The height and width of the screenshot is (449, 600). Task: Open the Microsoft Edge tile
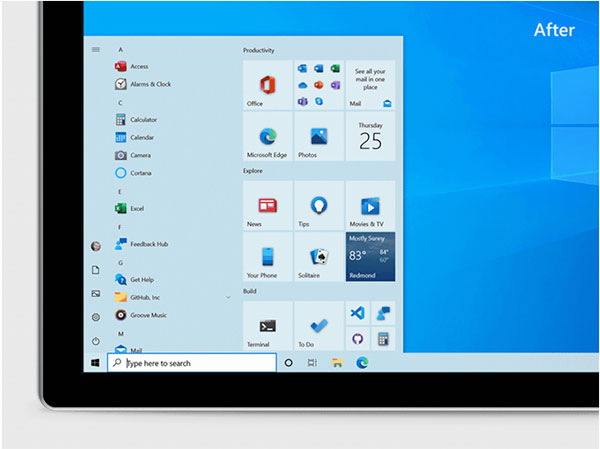click(267, 136)
